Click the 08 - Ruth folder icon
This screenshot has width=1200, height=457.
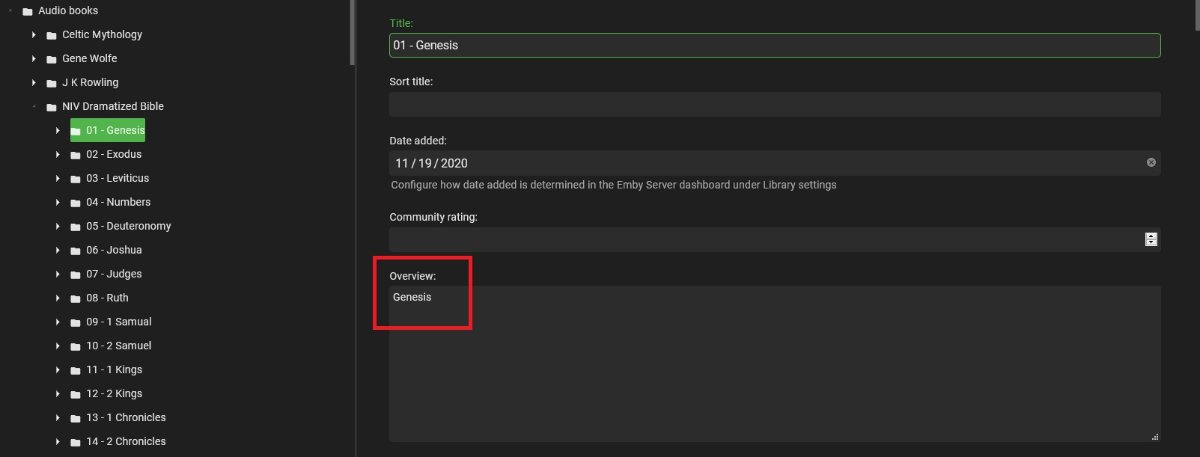click(76, 298)
